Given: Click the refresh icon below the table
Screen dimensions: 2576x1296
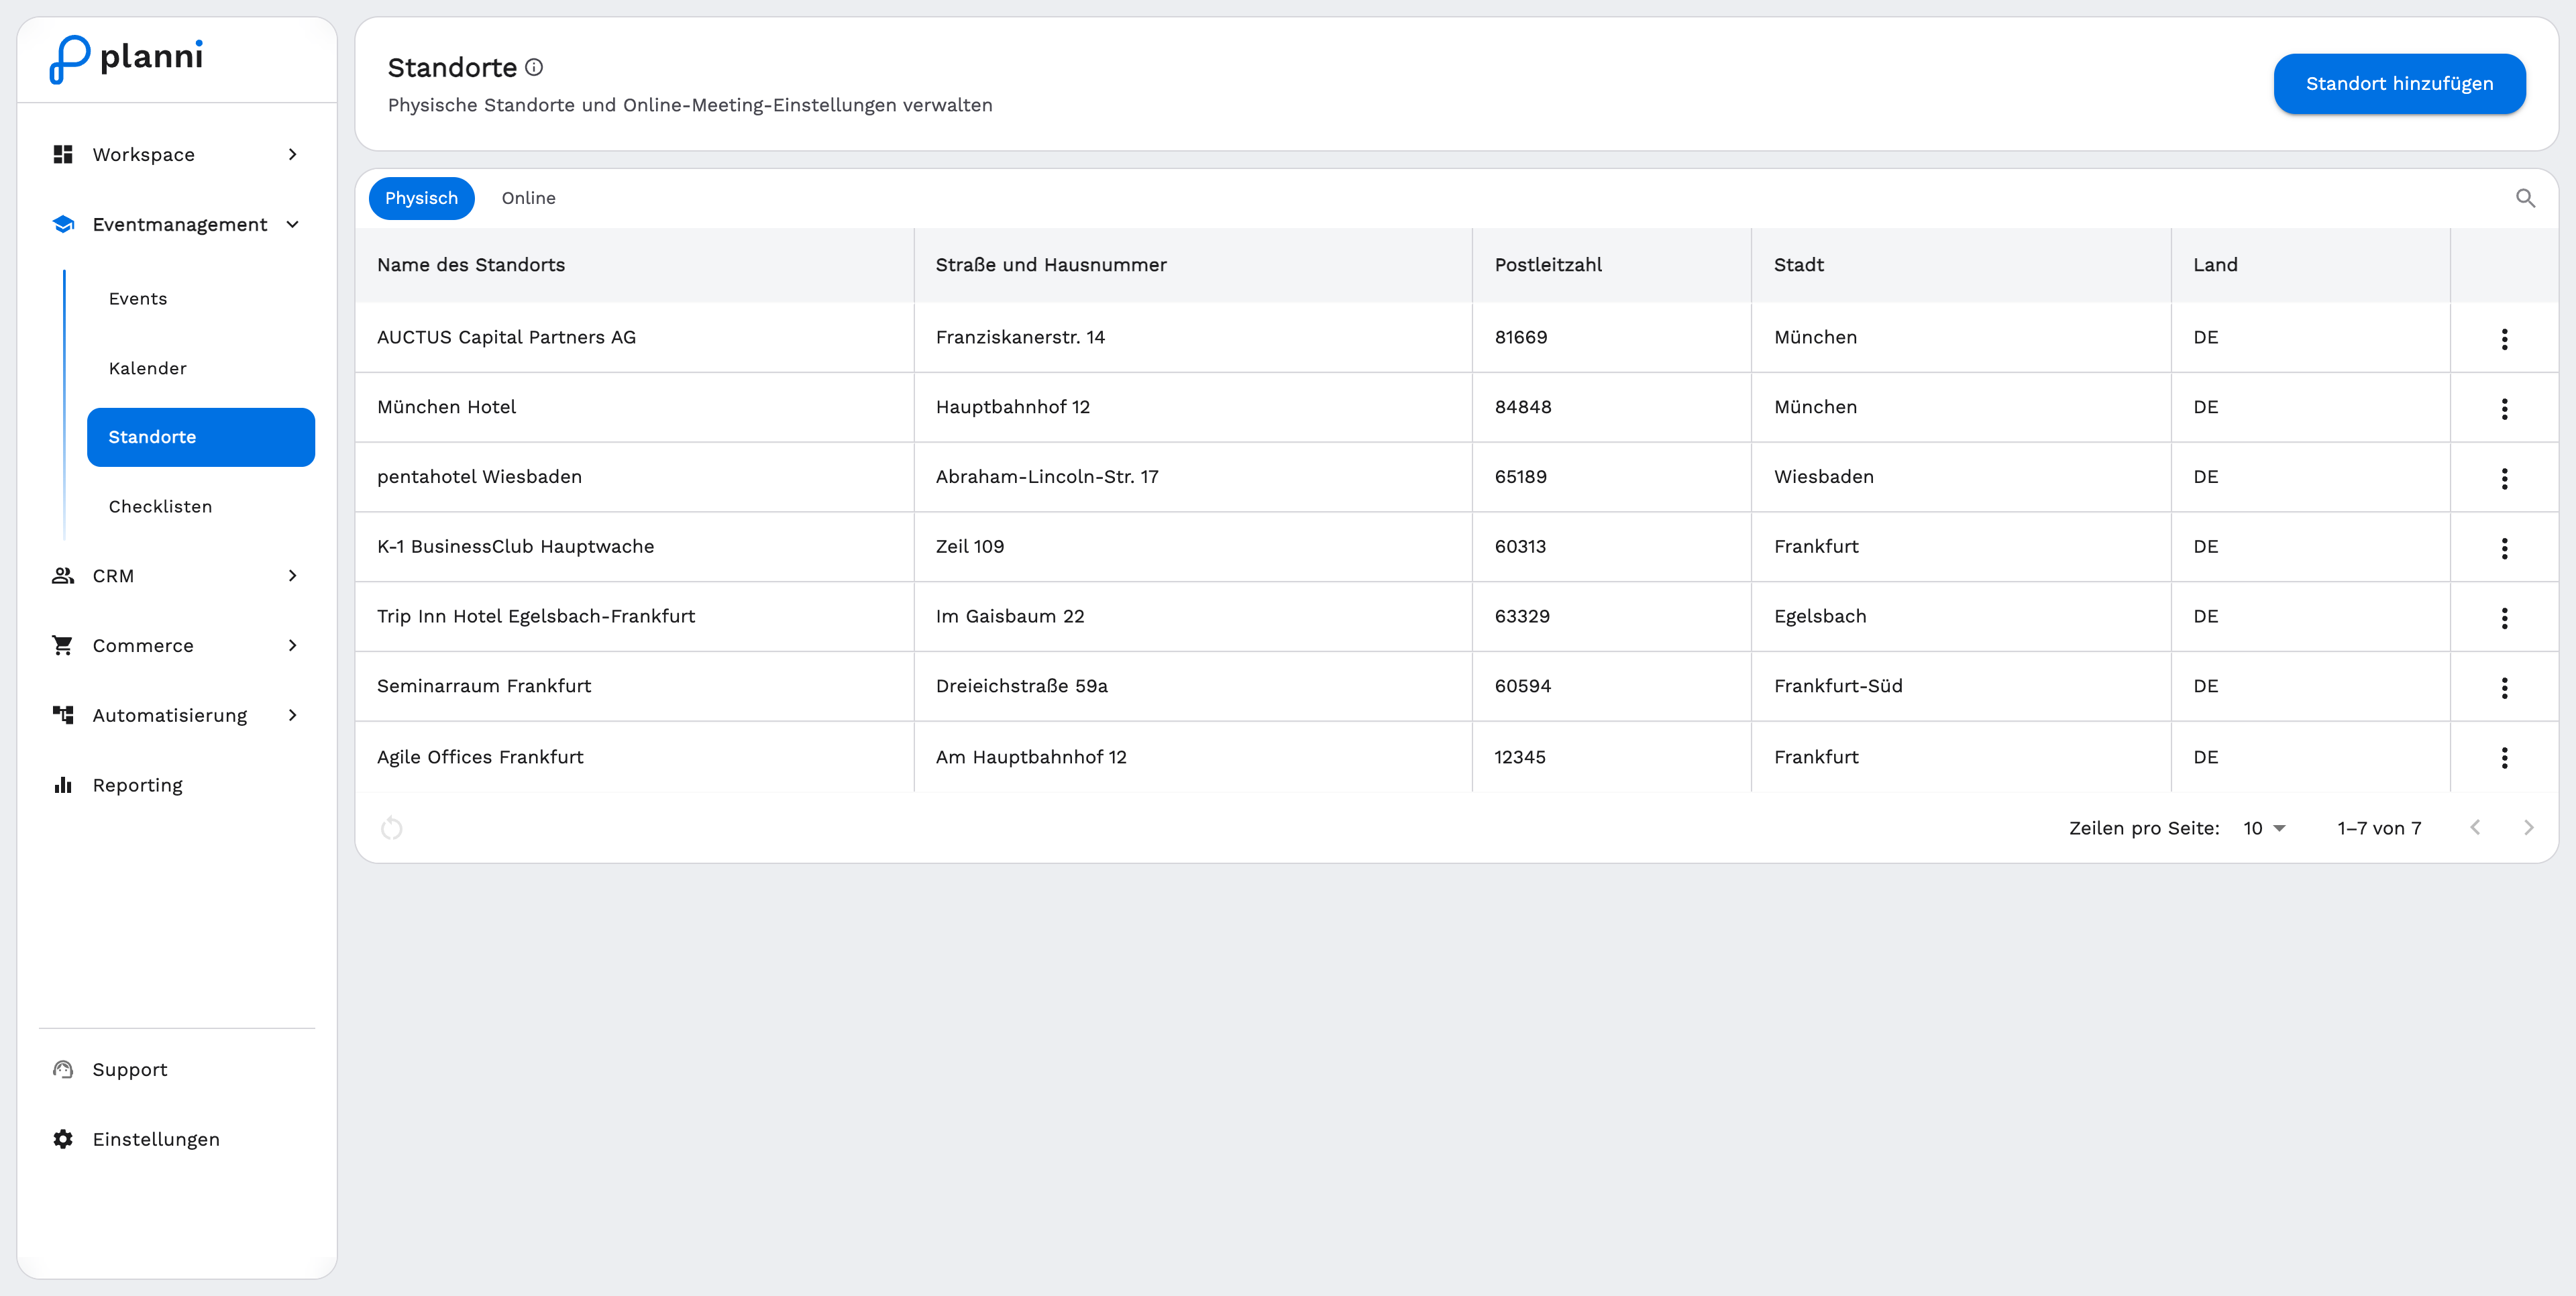Looking at the screenshot, I should [392, 828].
